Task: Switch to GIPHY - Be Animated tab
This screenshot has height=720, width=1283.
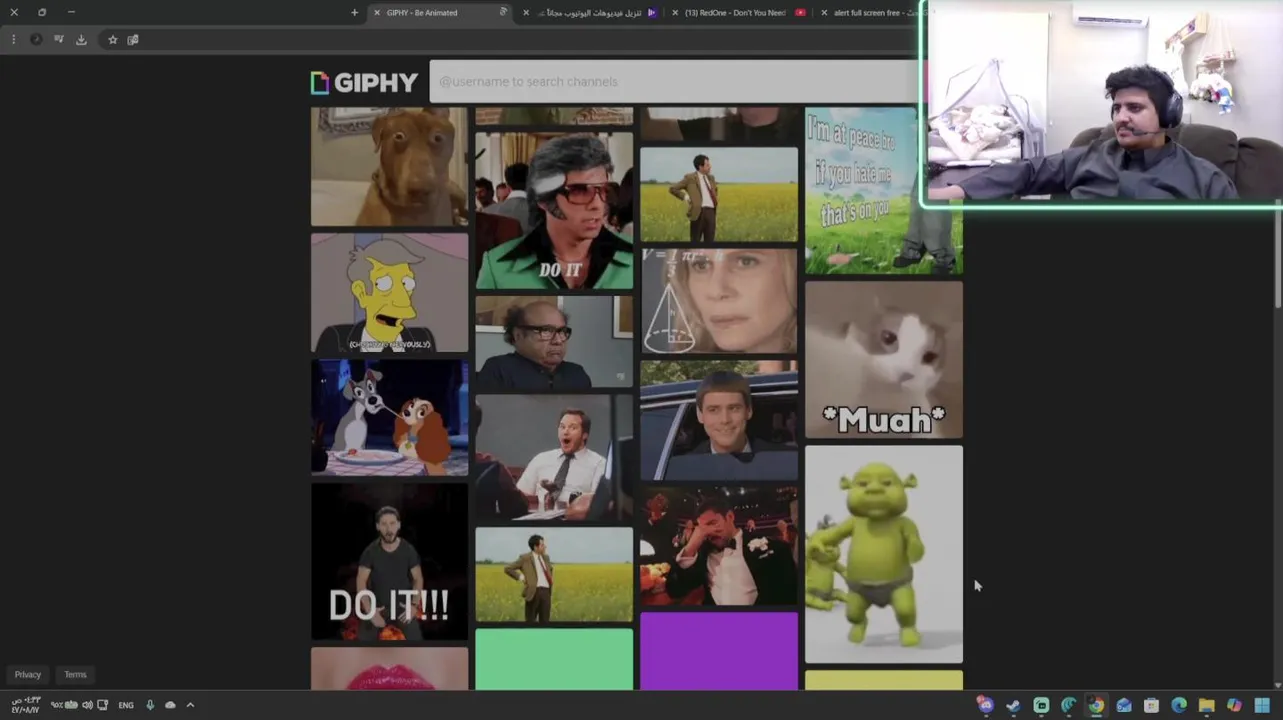Action: pyautogui.click(x=440, y=12)
